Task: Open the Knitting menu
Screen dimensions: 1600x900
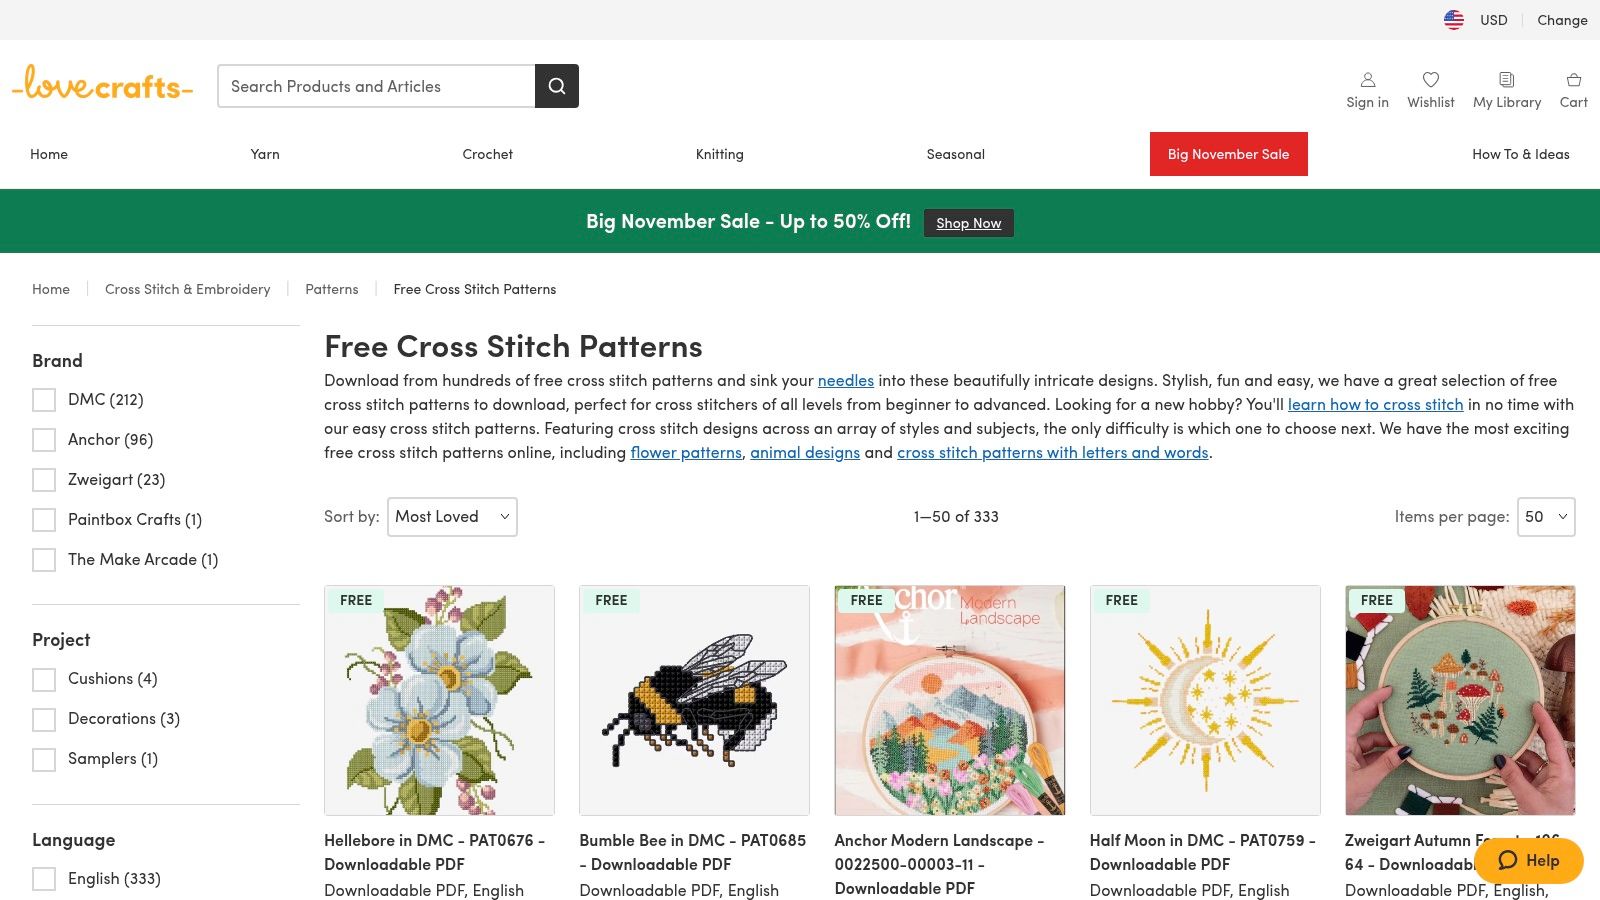Action: (720, 154)
